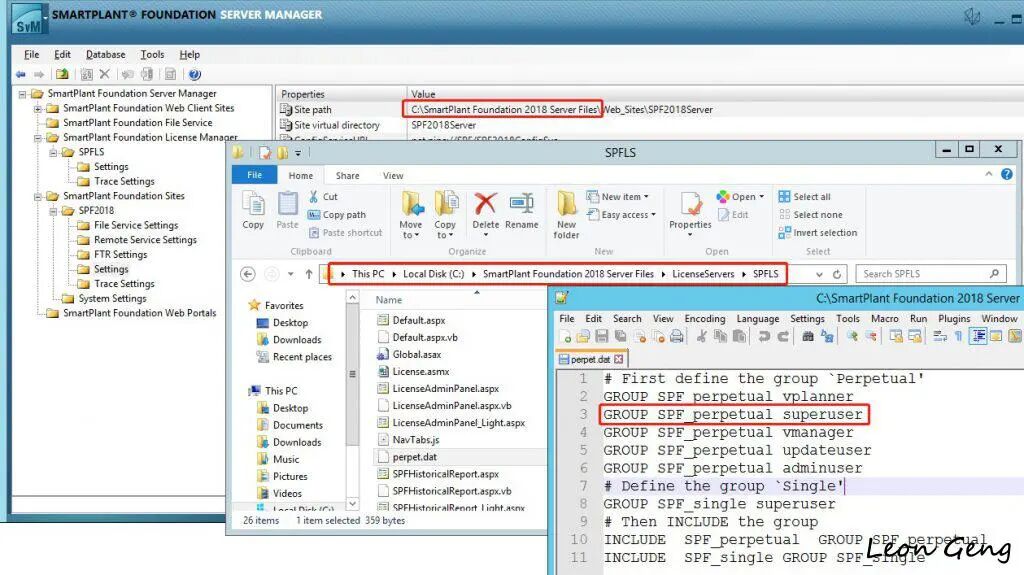
Task: Click the Back arrow in Server Manager toolbar
Action: pos(21,74)
